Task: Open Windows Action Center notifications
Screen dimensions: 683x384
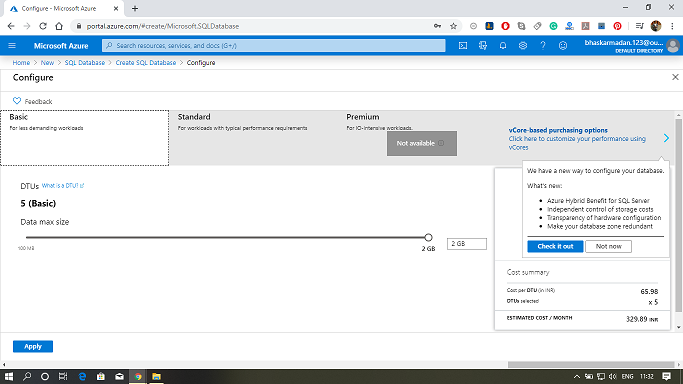Action: coord(666,377)
